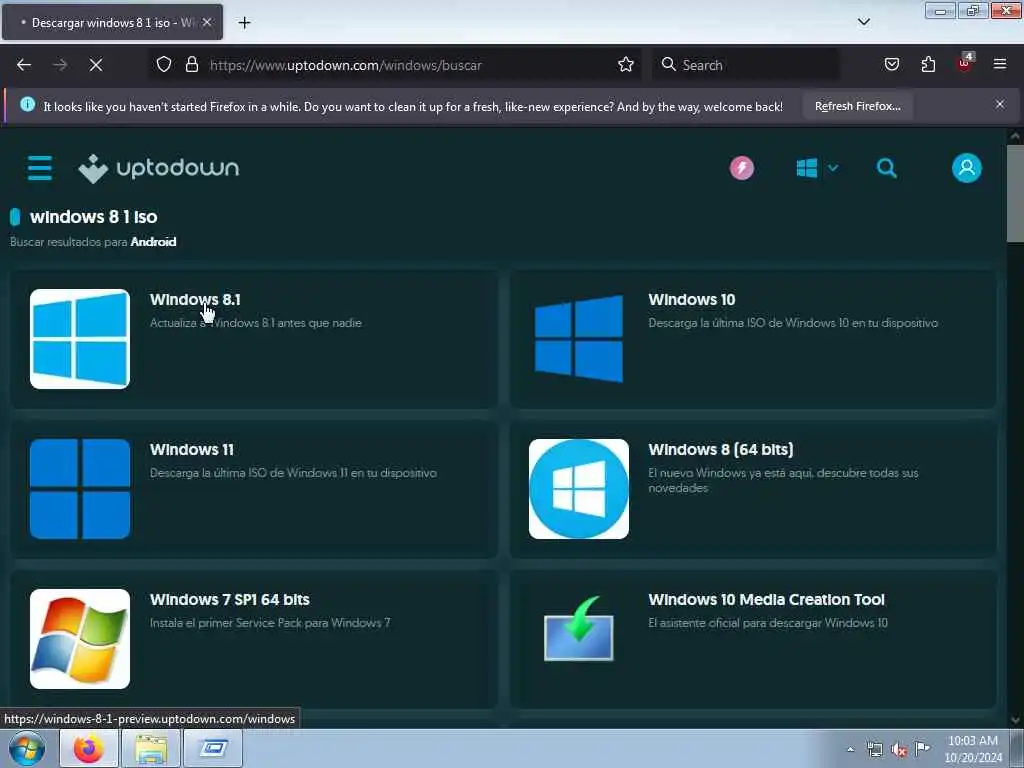The height and width of the screenshot is (768, 1024).
Task: Click the Android search results link
Action: (153, 242)
